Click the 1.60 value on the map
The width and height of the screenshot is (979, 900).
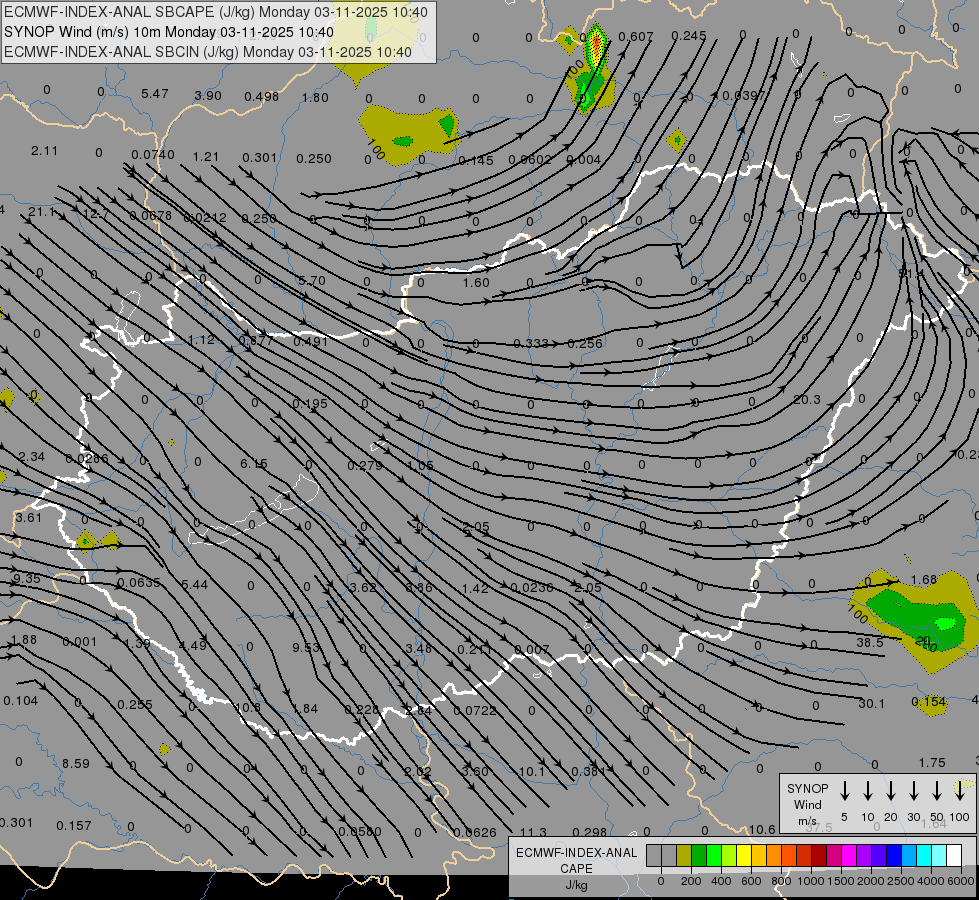point(476,282)
